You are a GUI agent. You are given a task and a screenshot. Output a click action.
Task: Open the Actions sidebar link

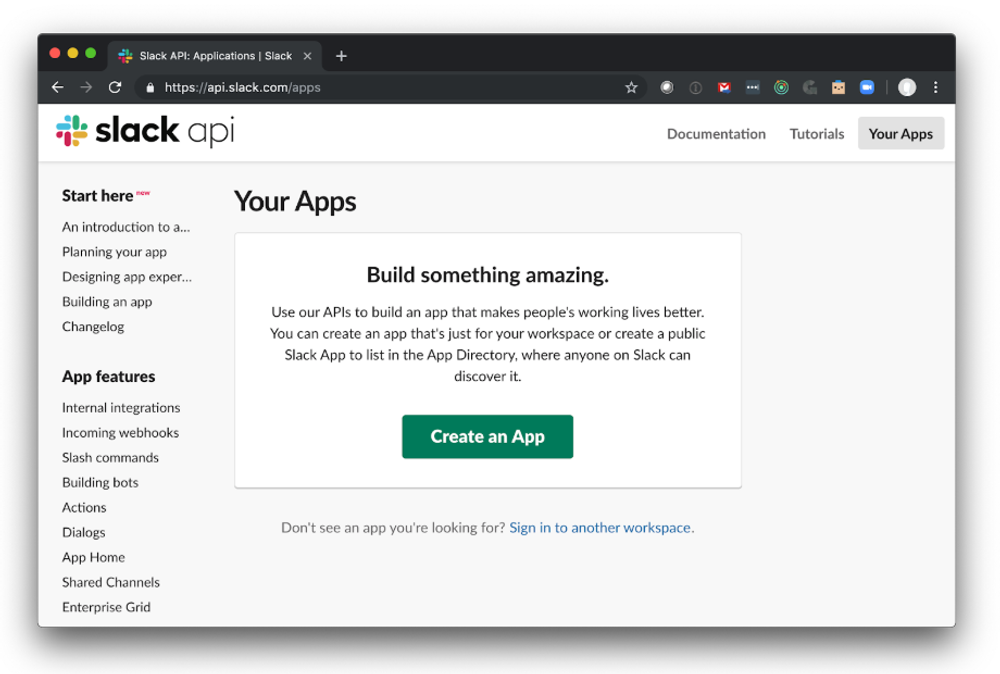point(84,508)
